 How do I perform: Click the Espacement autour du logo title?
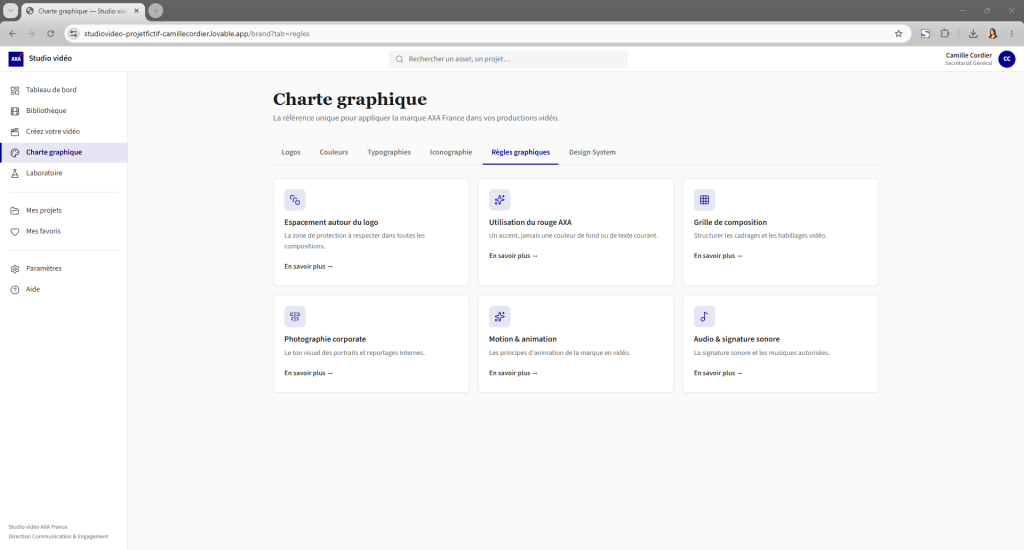coord(331,223)
